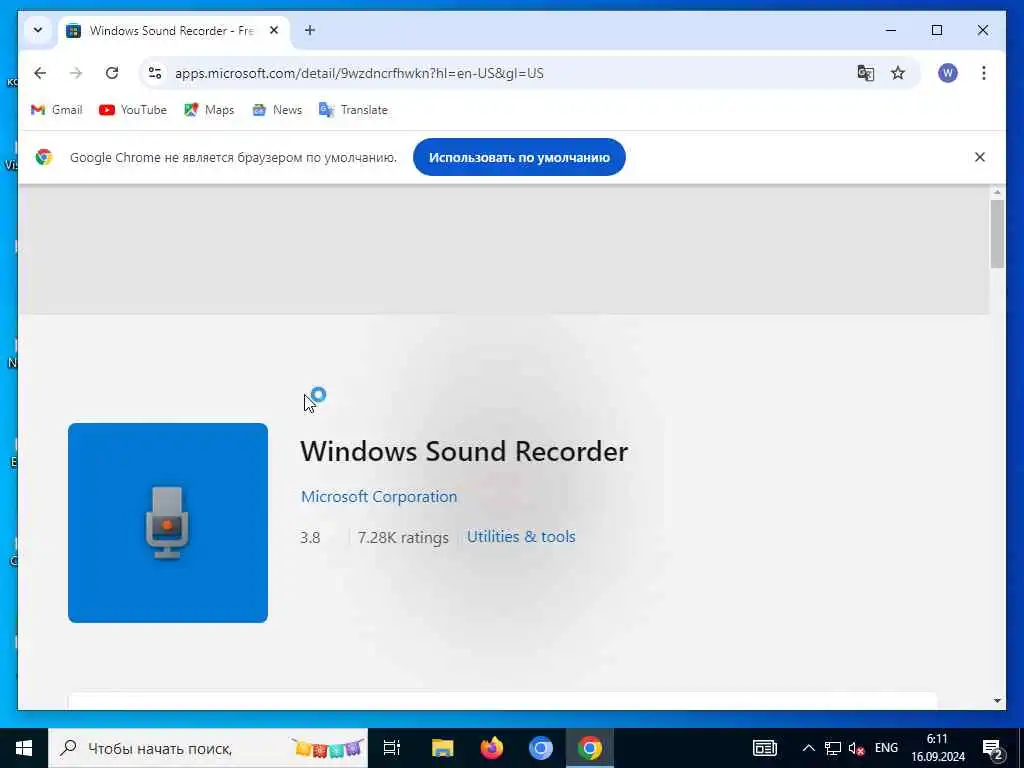The image size is (1024, 768).
Task: Open the Windows Start menu
Action: [24, 748]
